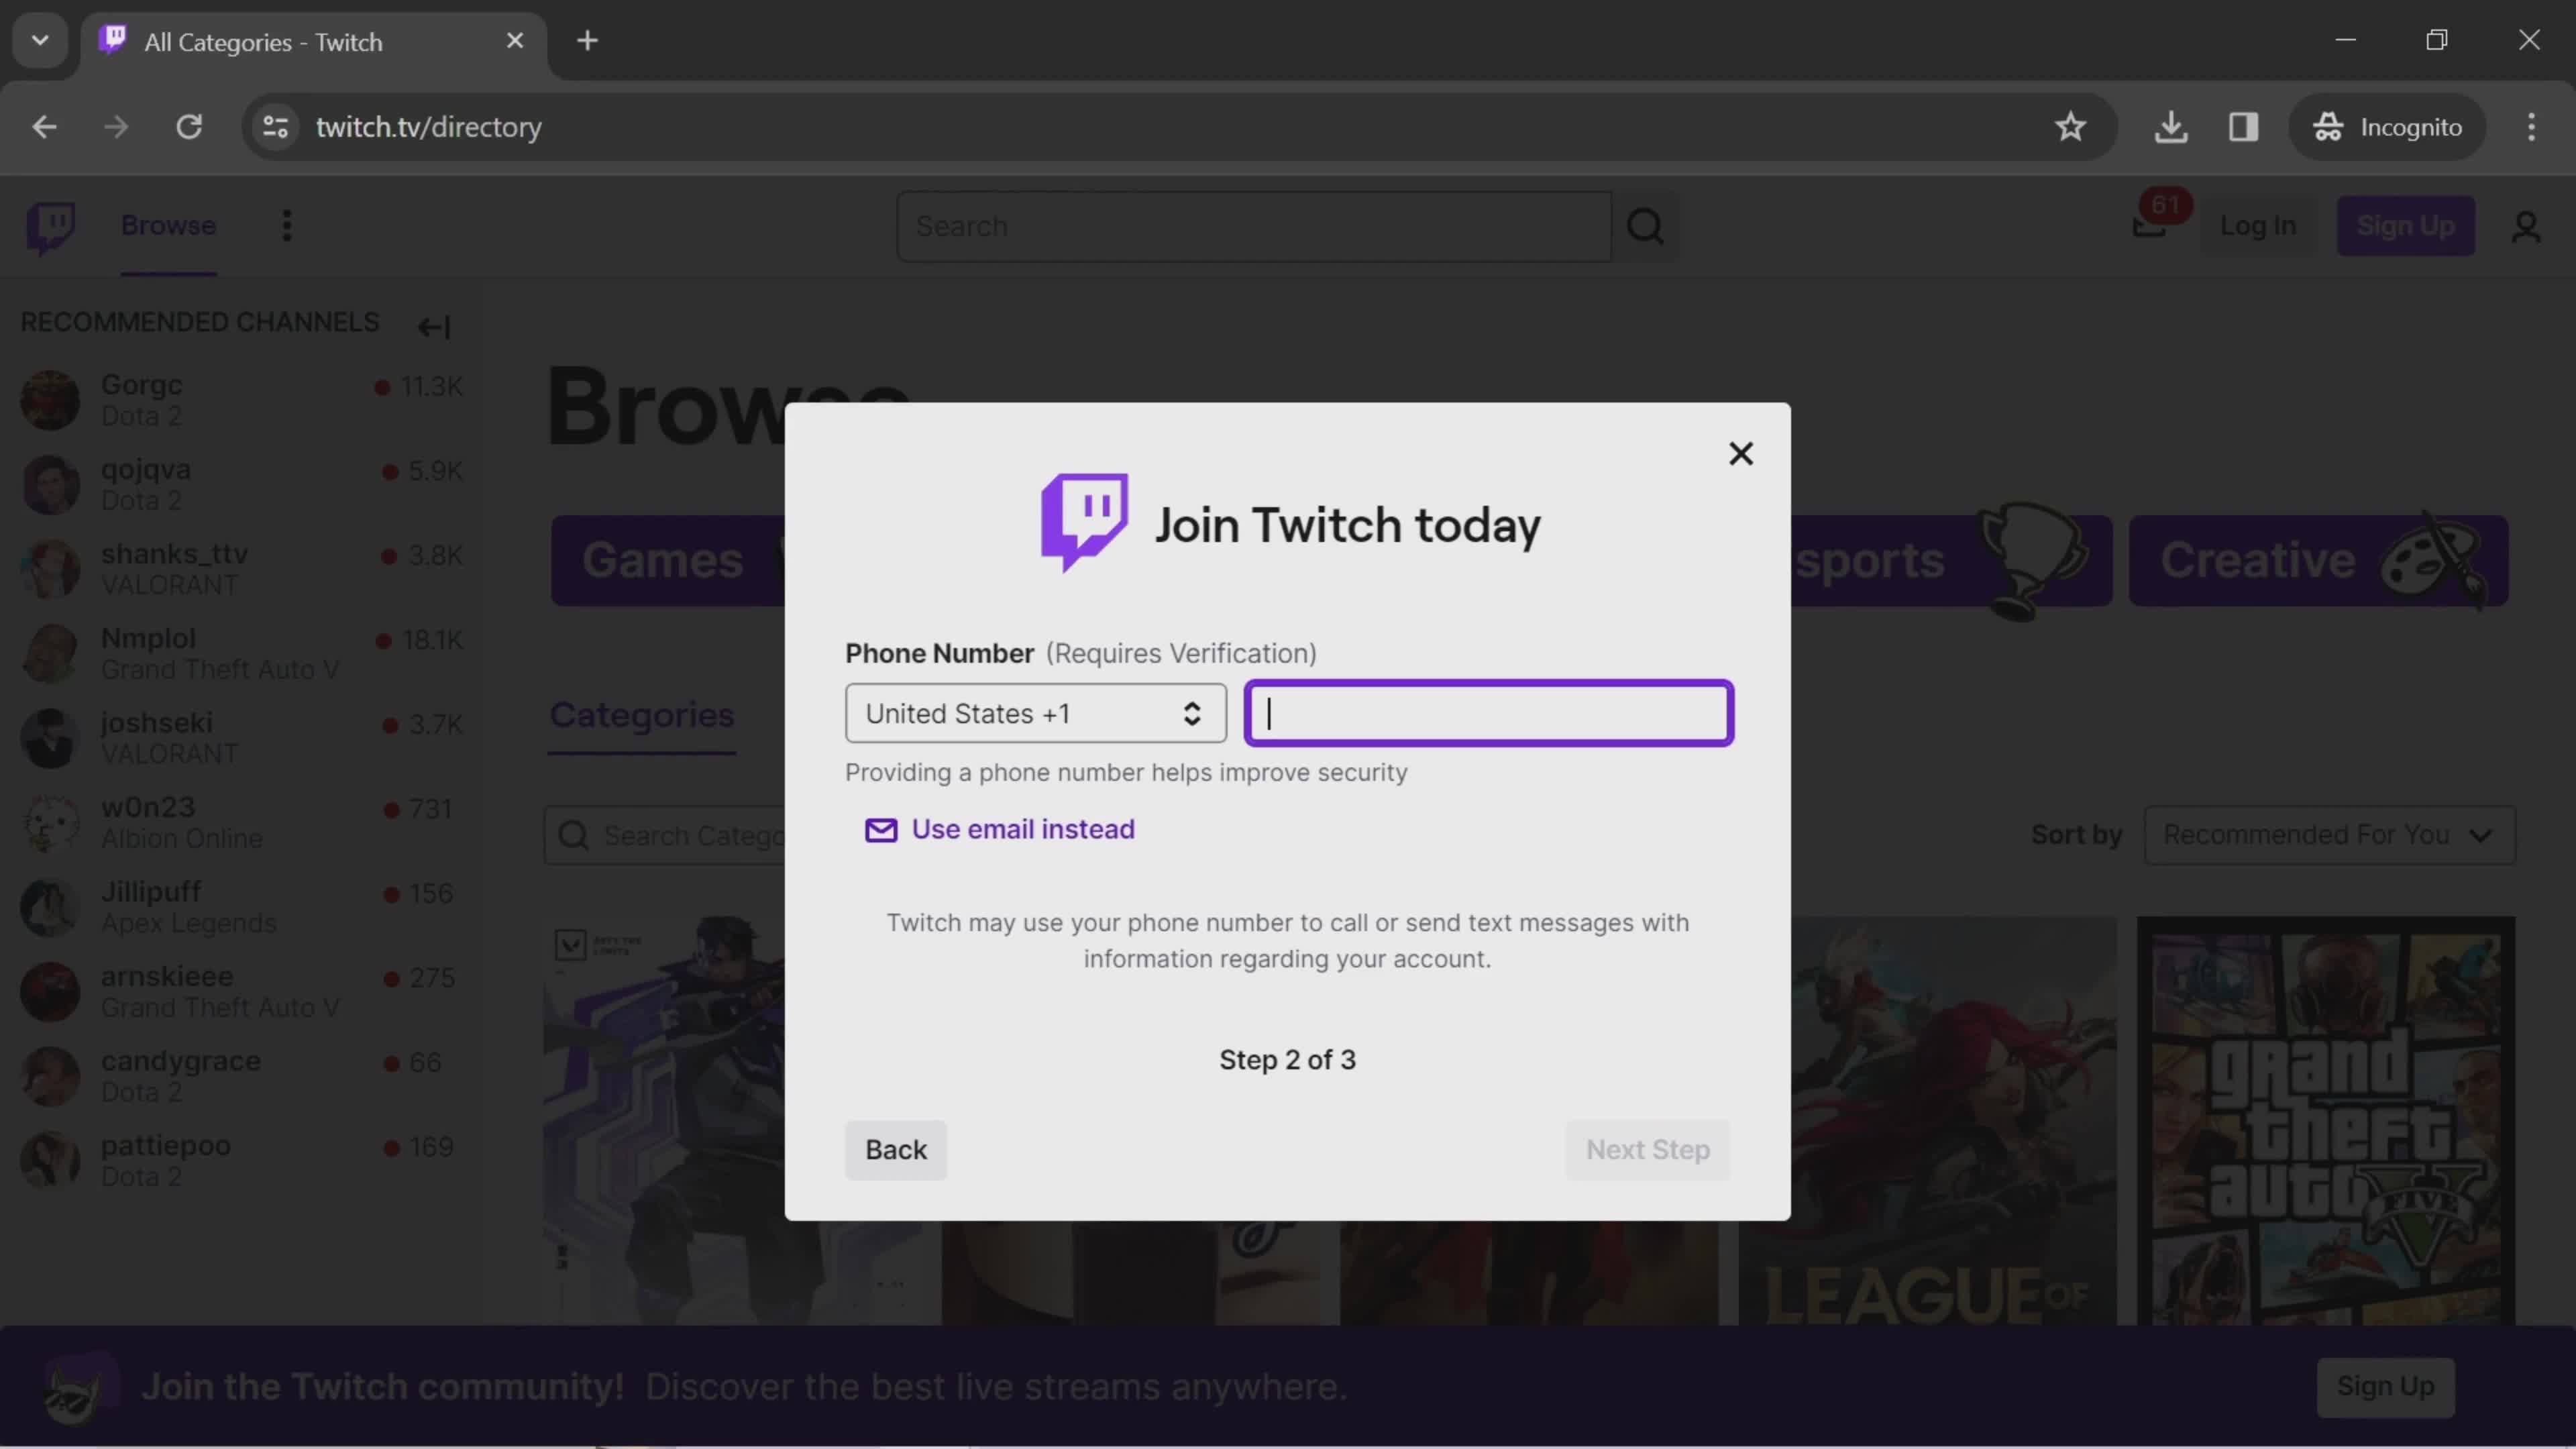Click the Back button in signup modal
Viewport: 2576px width, 1449px height.
click(896, 1150)
